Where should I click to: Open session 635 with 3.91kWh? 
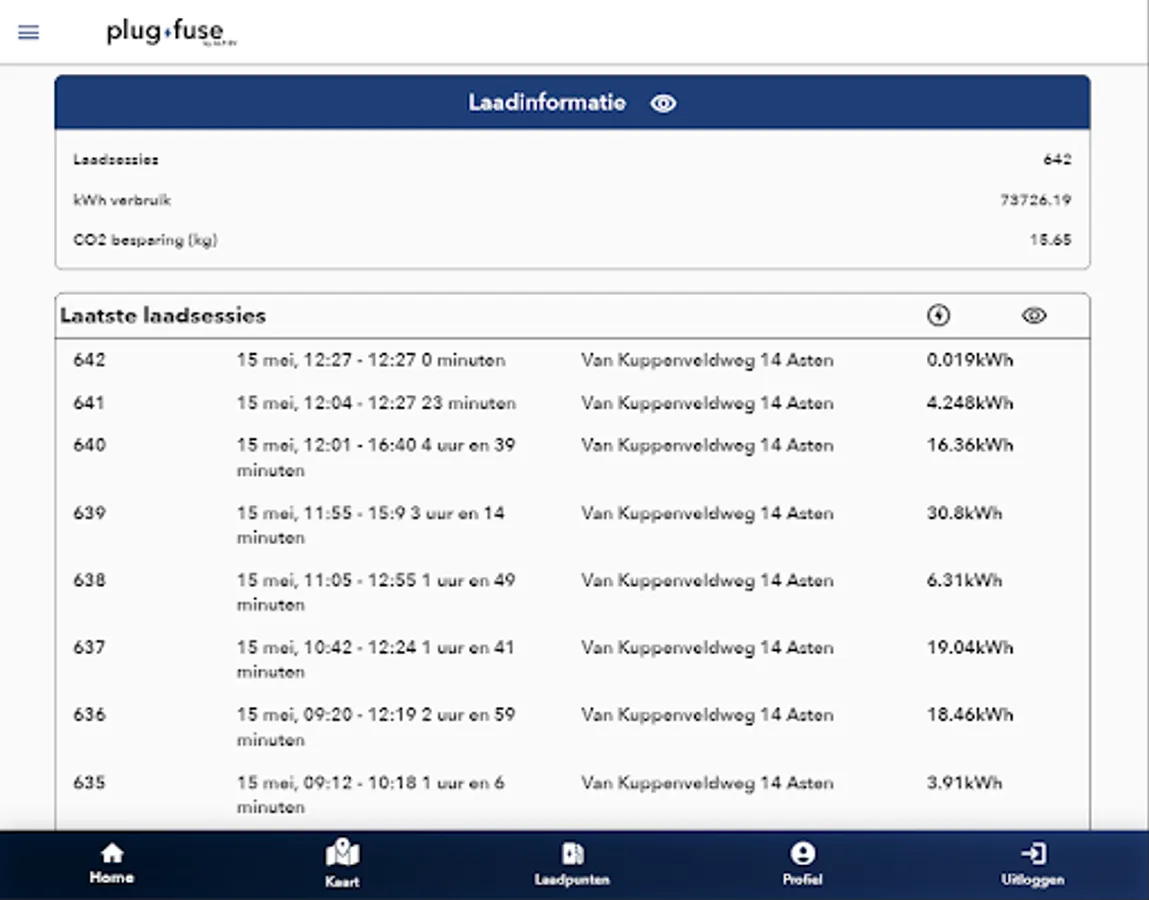point(572,794)
